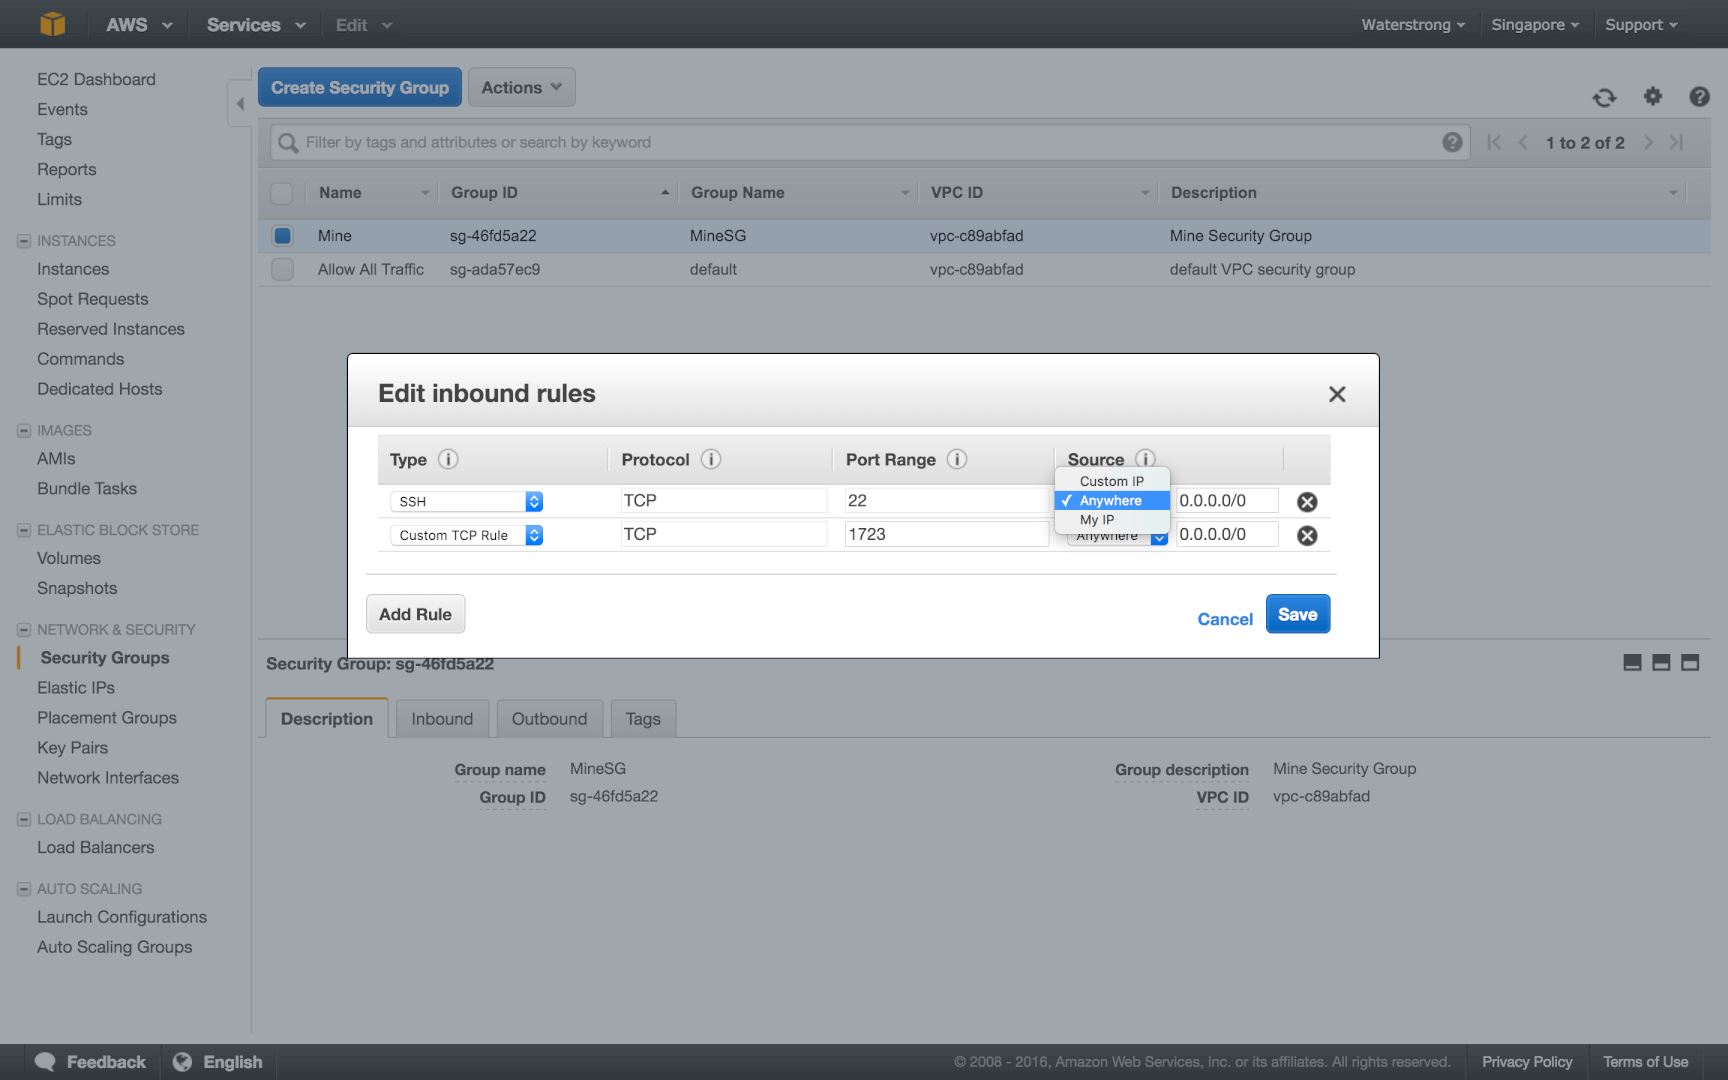Open the Support menu

[x=1641, y=24]
